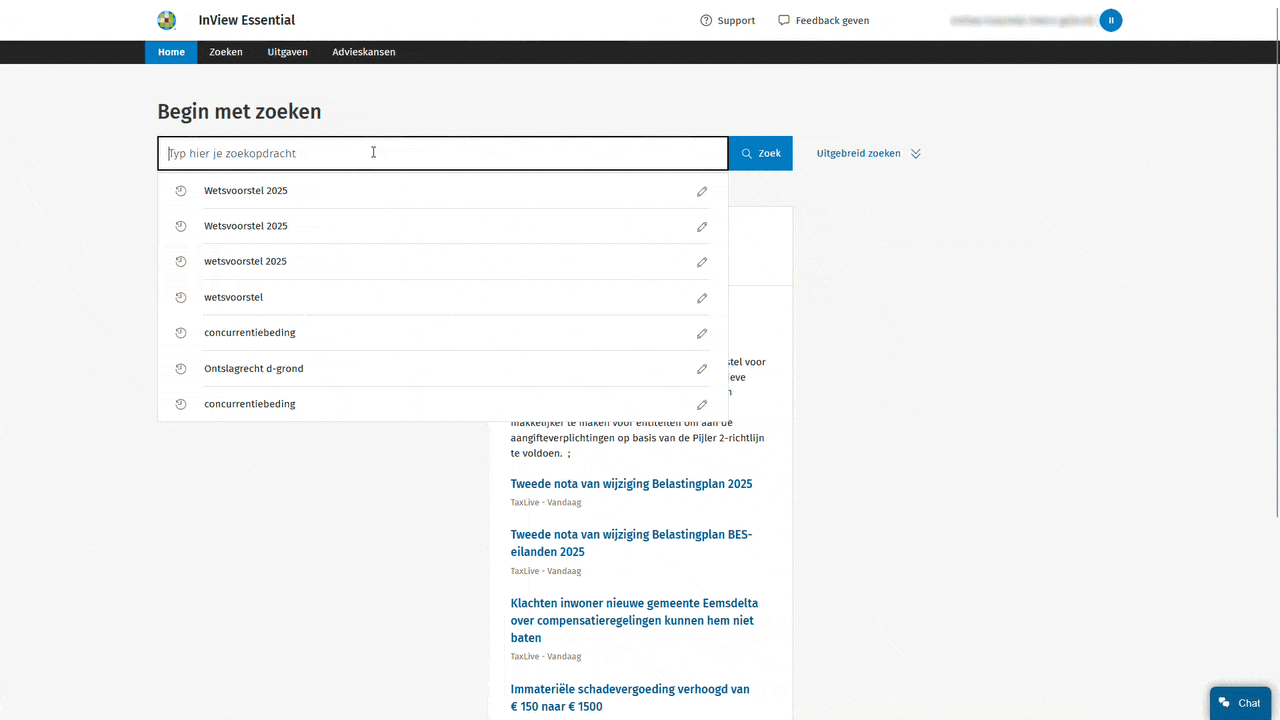Open the Home tab

[x=171, y=52]
